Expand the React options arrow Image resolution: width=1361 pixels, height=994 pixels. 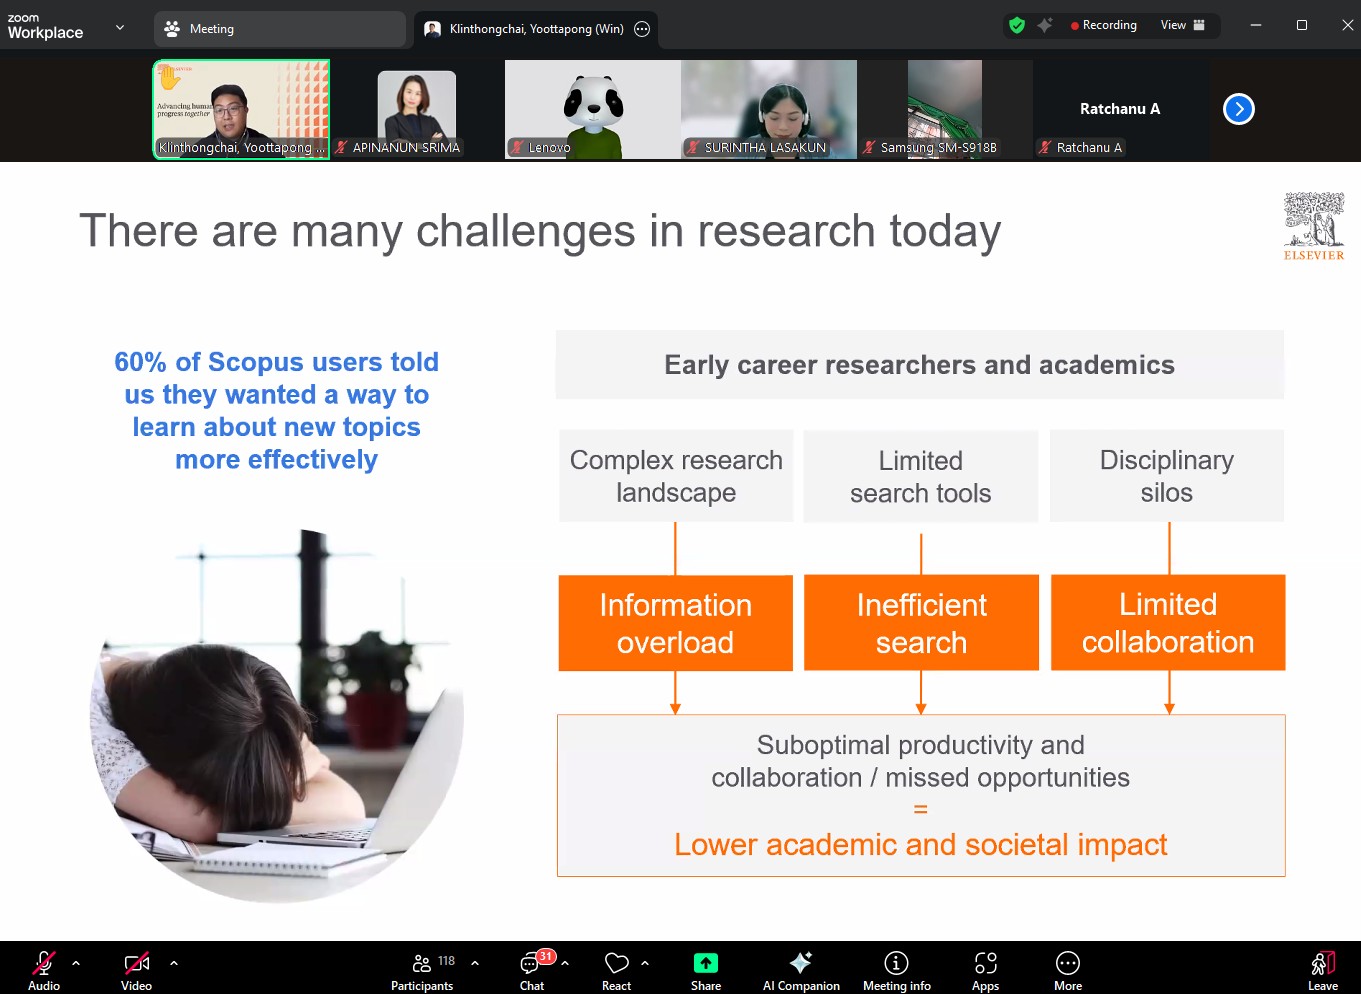point(645,963)
